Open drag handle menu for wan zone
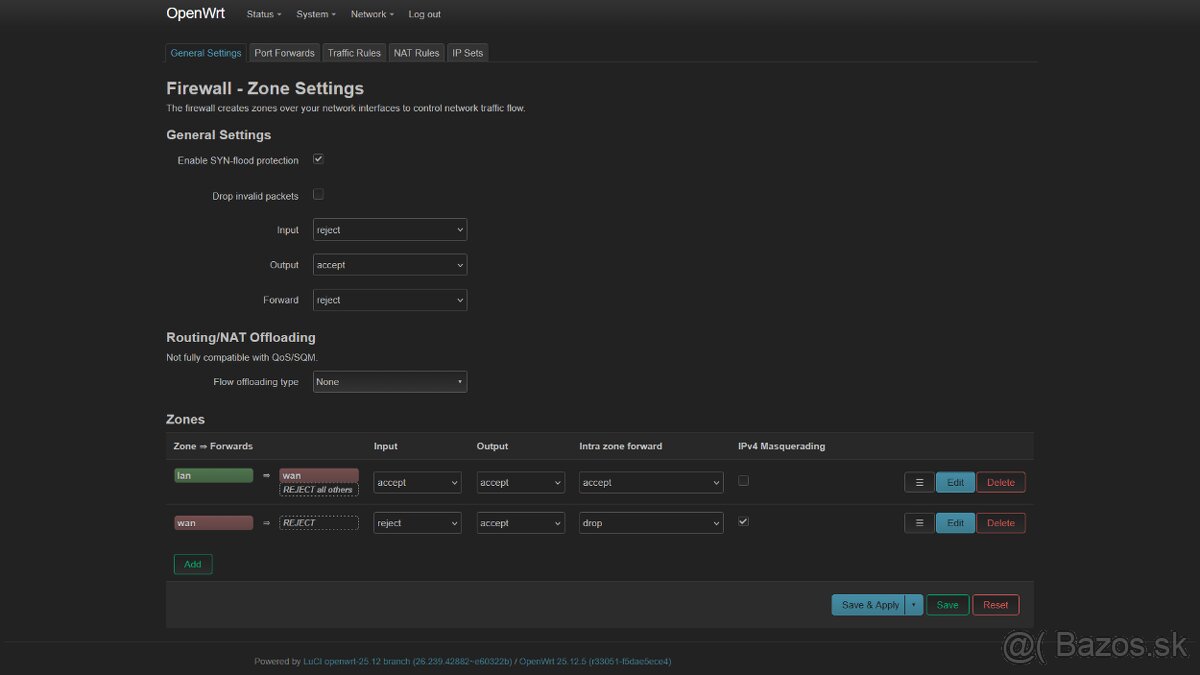This screenshot has width=1200, height=675. click(x=919, y=523)
